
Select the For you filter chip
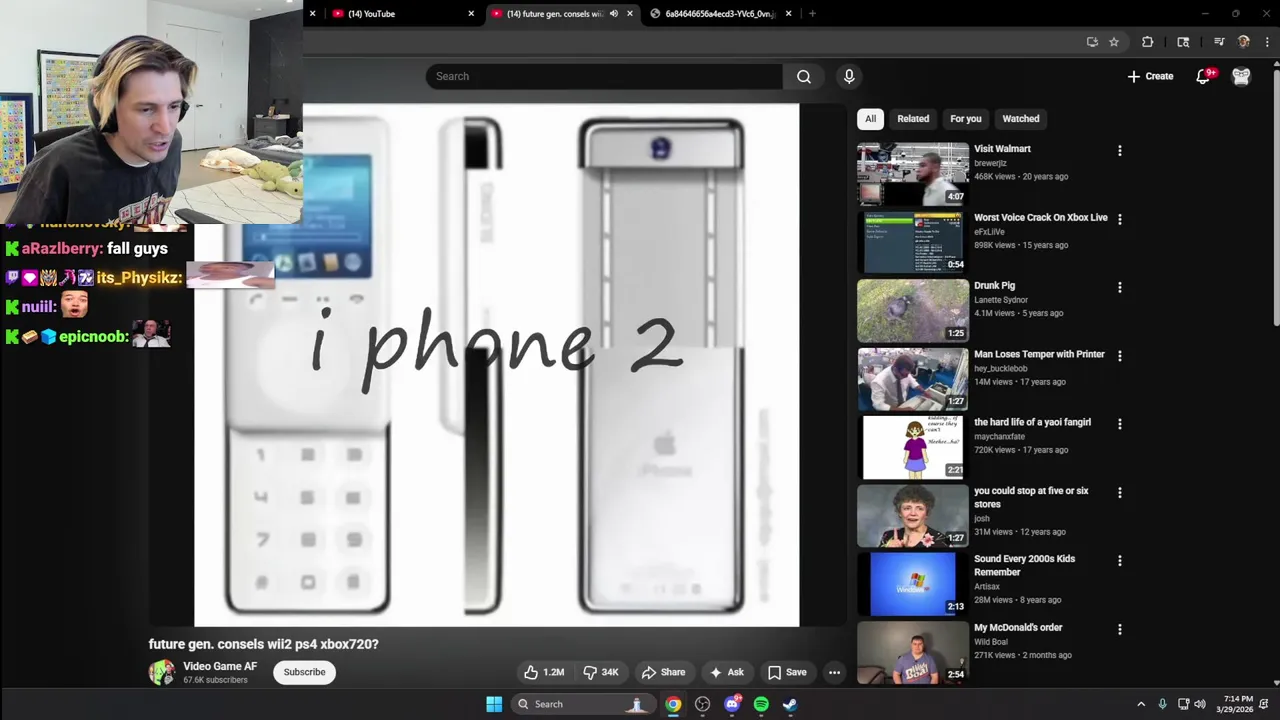click(x=965, y=118)
